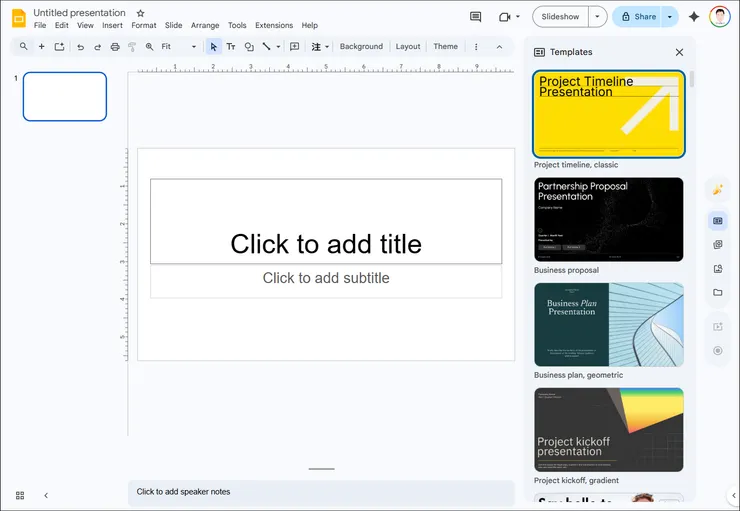The image size is (740, 511).
Task: Open Google account profile picture
Action: point(719,17)
